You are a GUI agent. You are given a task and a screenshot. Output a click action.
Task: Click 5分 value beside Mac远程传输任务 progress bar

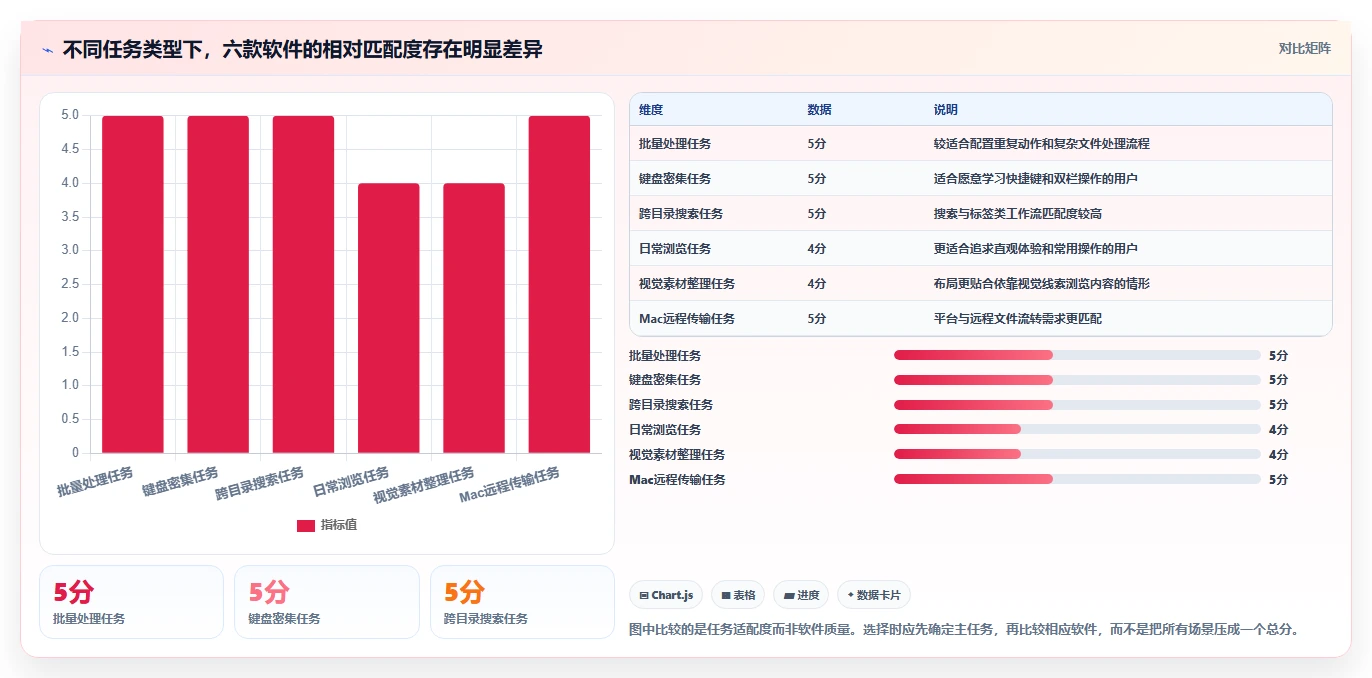[1278, 480]
